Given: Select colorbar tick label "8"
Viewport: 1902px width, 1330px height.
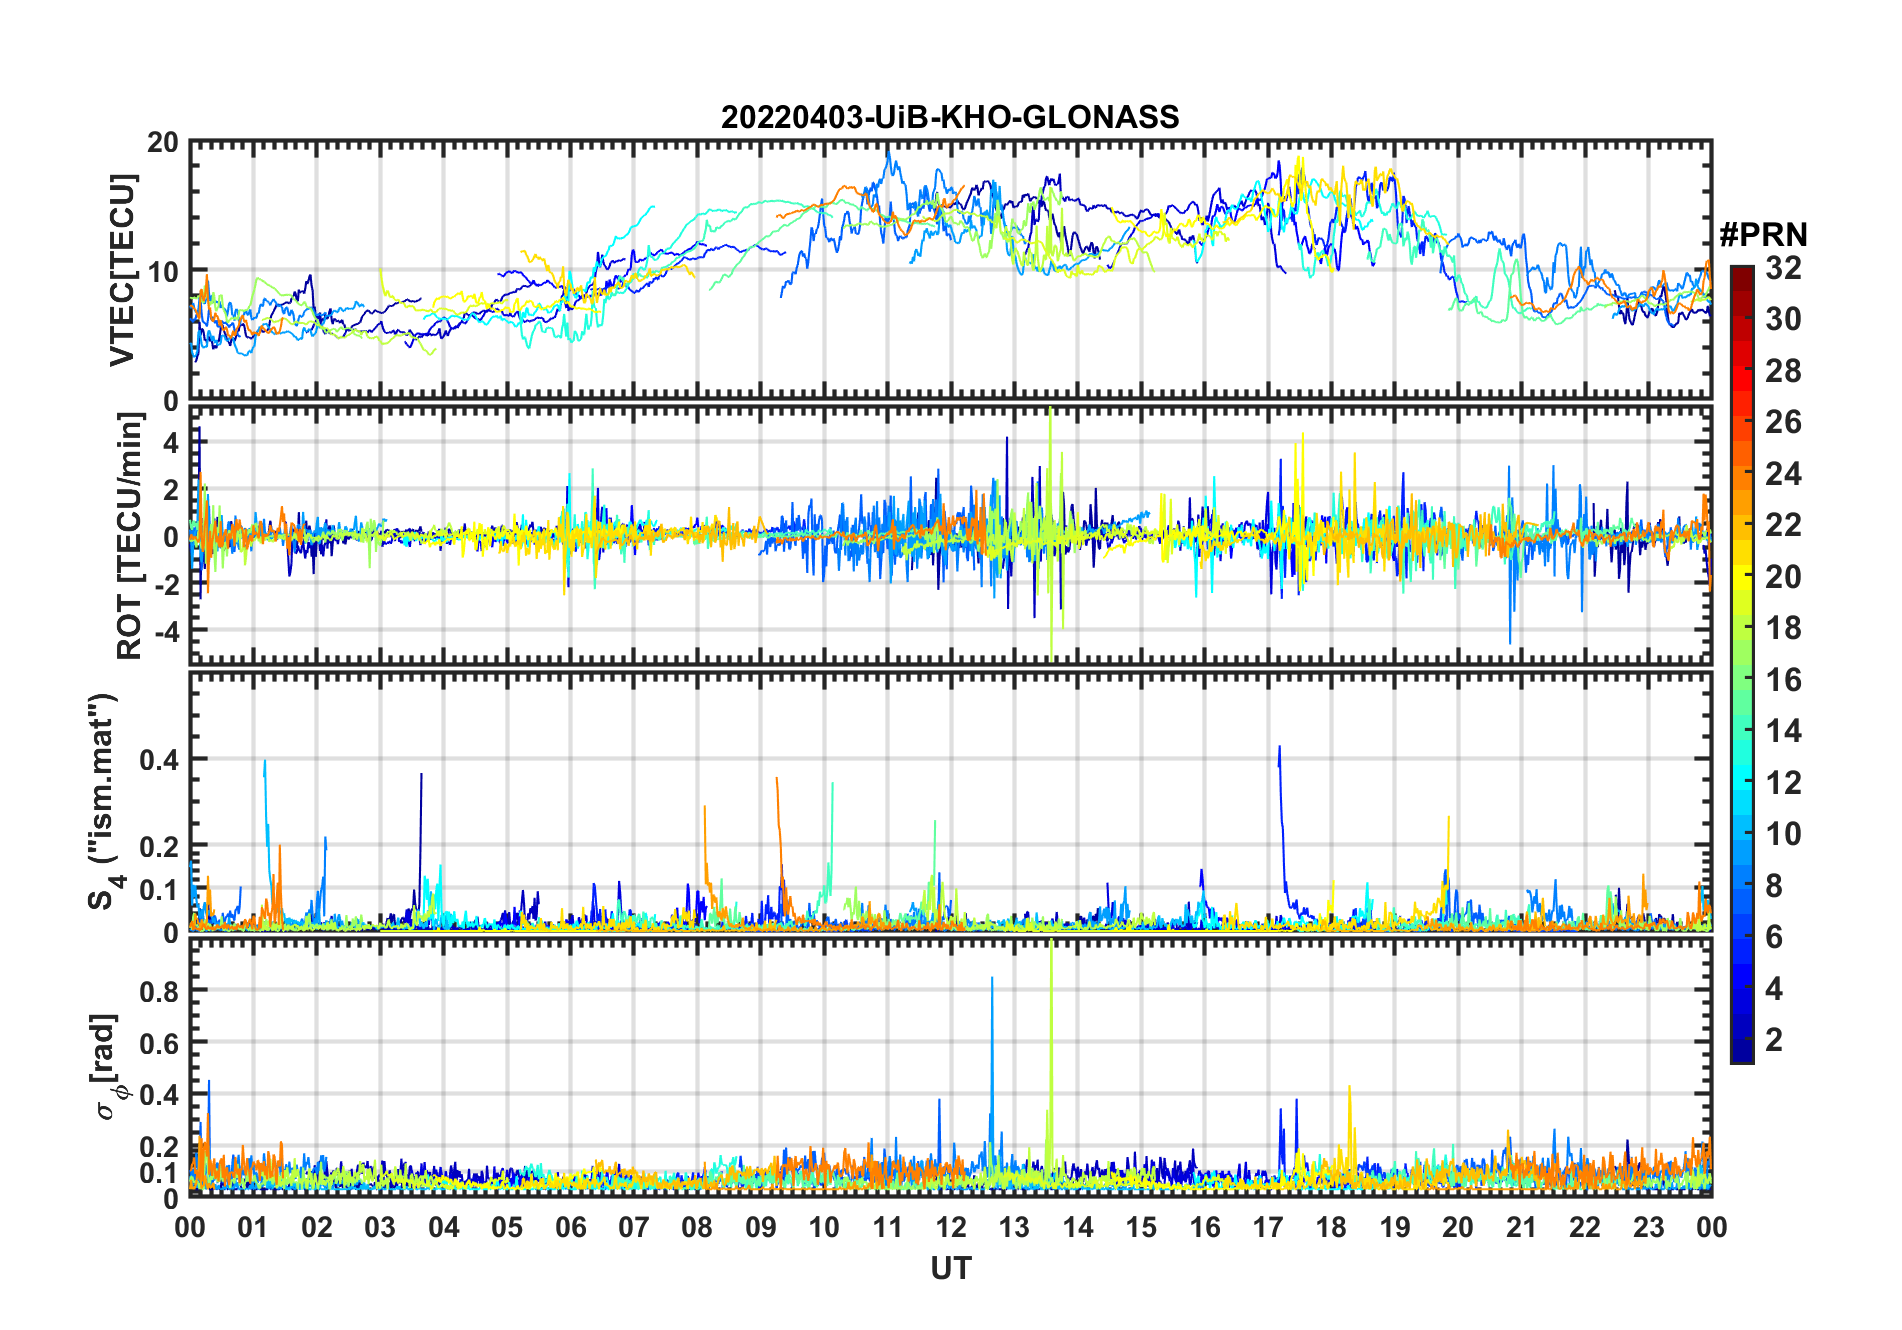Looking at the screenshot, I should 1775,886.
